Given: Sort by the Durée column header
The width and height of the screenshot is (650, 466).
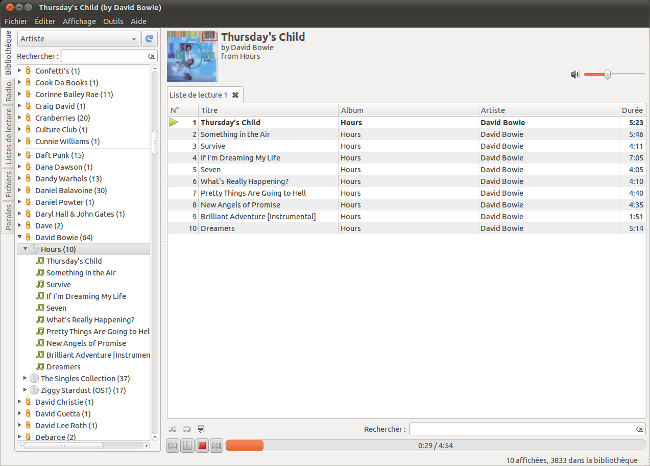Looking at the screenshot, I should click(632, 110).
